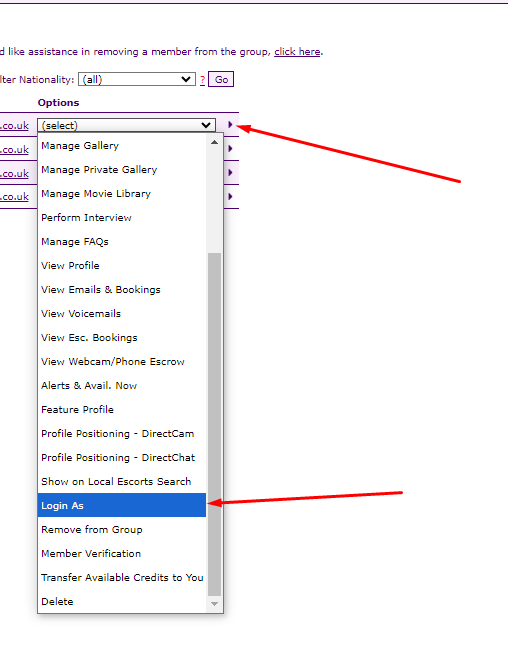Viewport: 508px width, 648px height.
Task: Choose View Emails & Bookings option
Action: (122, 289)
